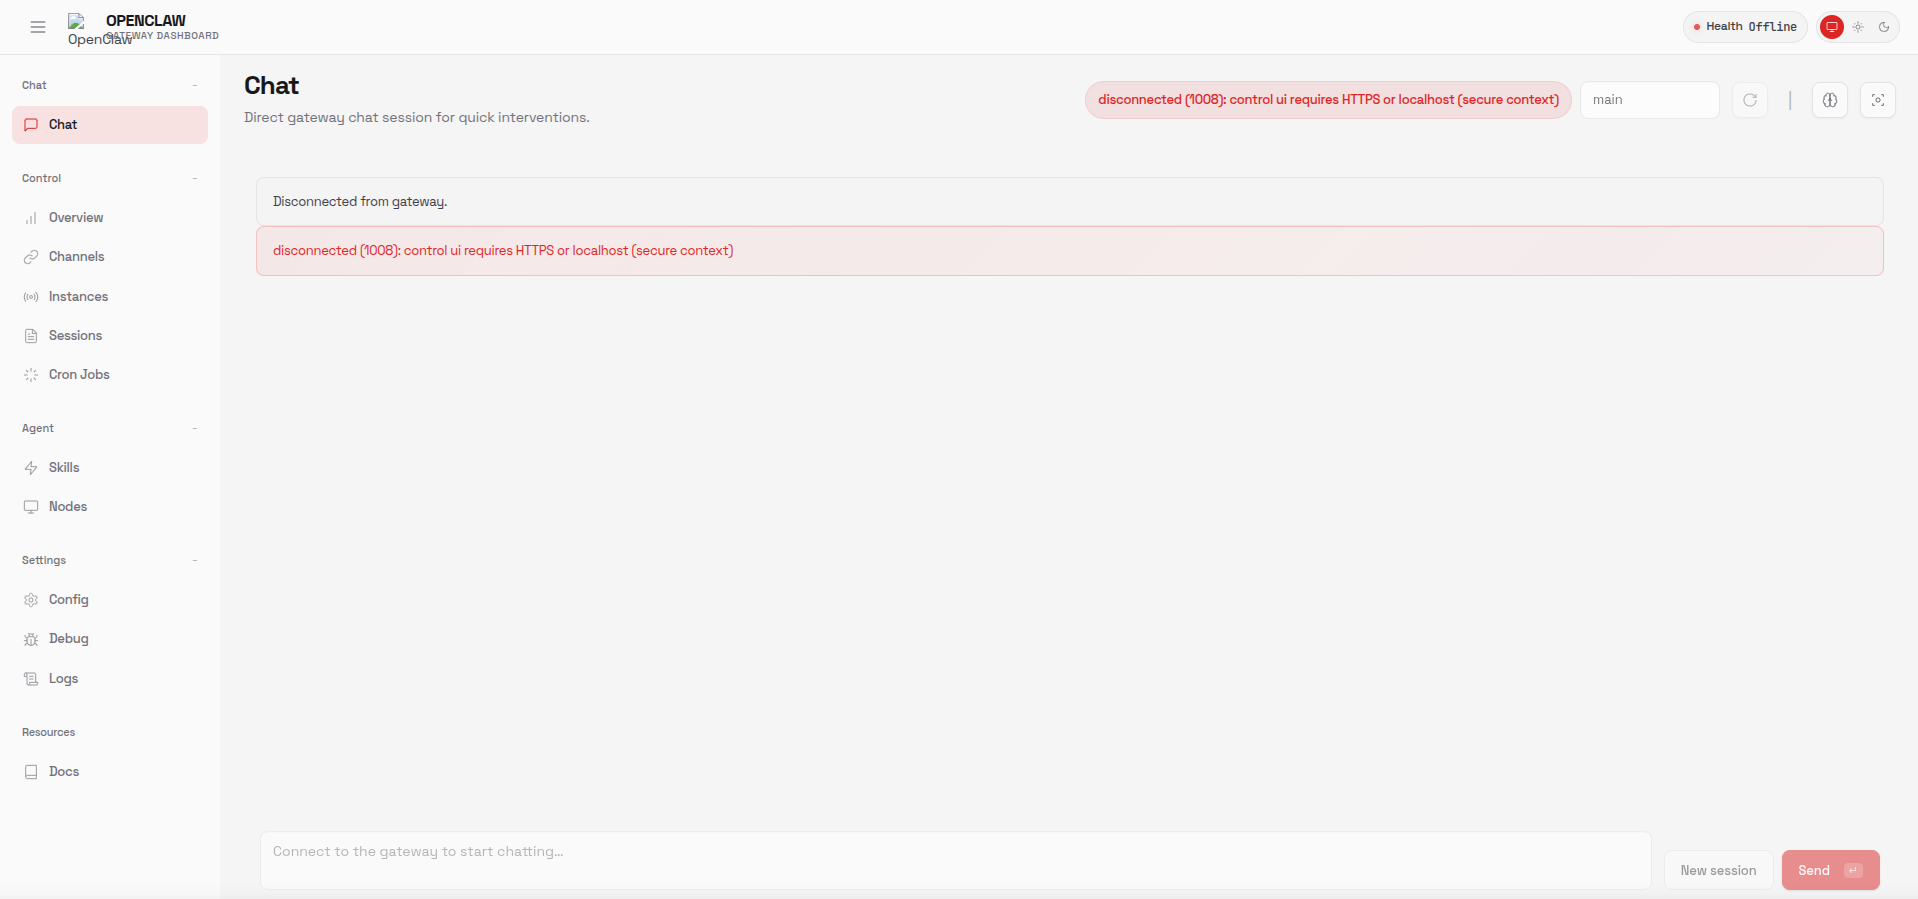Open the Overview page

(76, 218)
